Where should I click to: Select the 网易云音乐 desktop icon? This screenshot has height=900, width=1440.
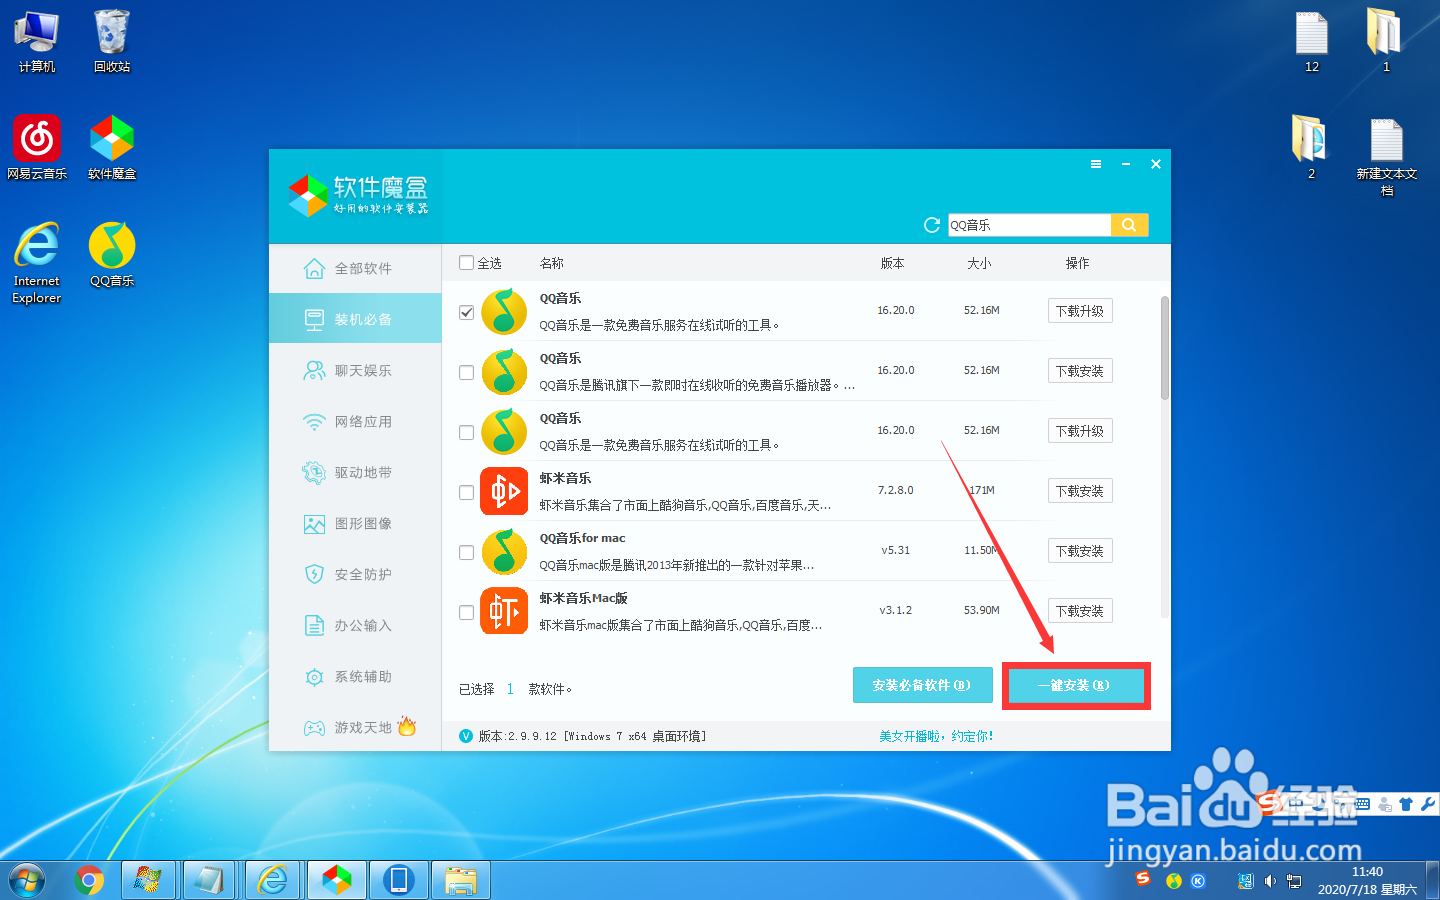(37, 147)
